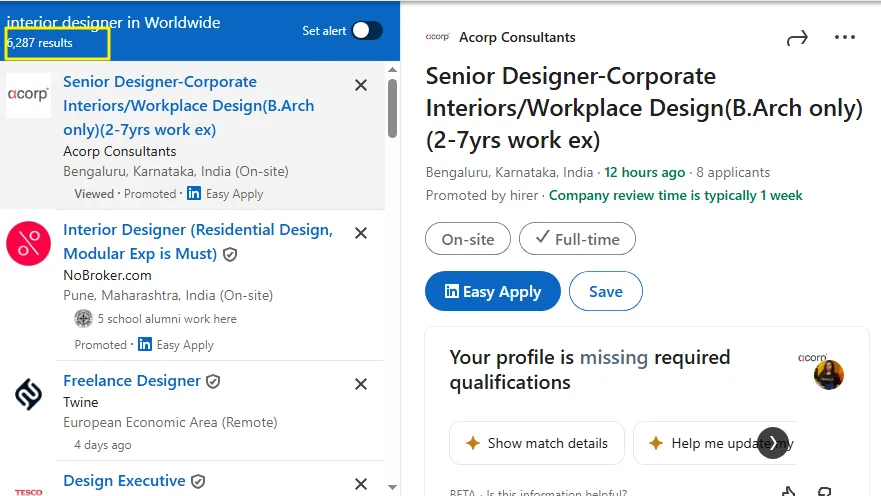The height and width of the screenshot is (496, 881).
Task: Click the Easy Apply button
Action: coord(492,291)
